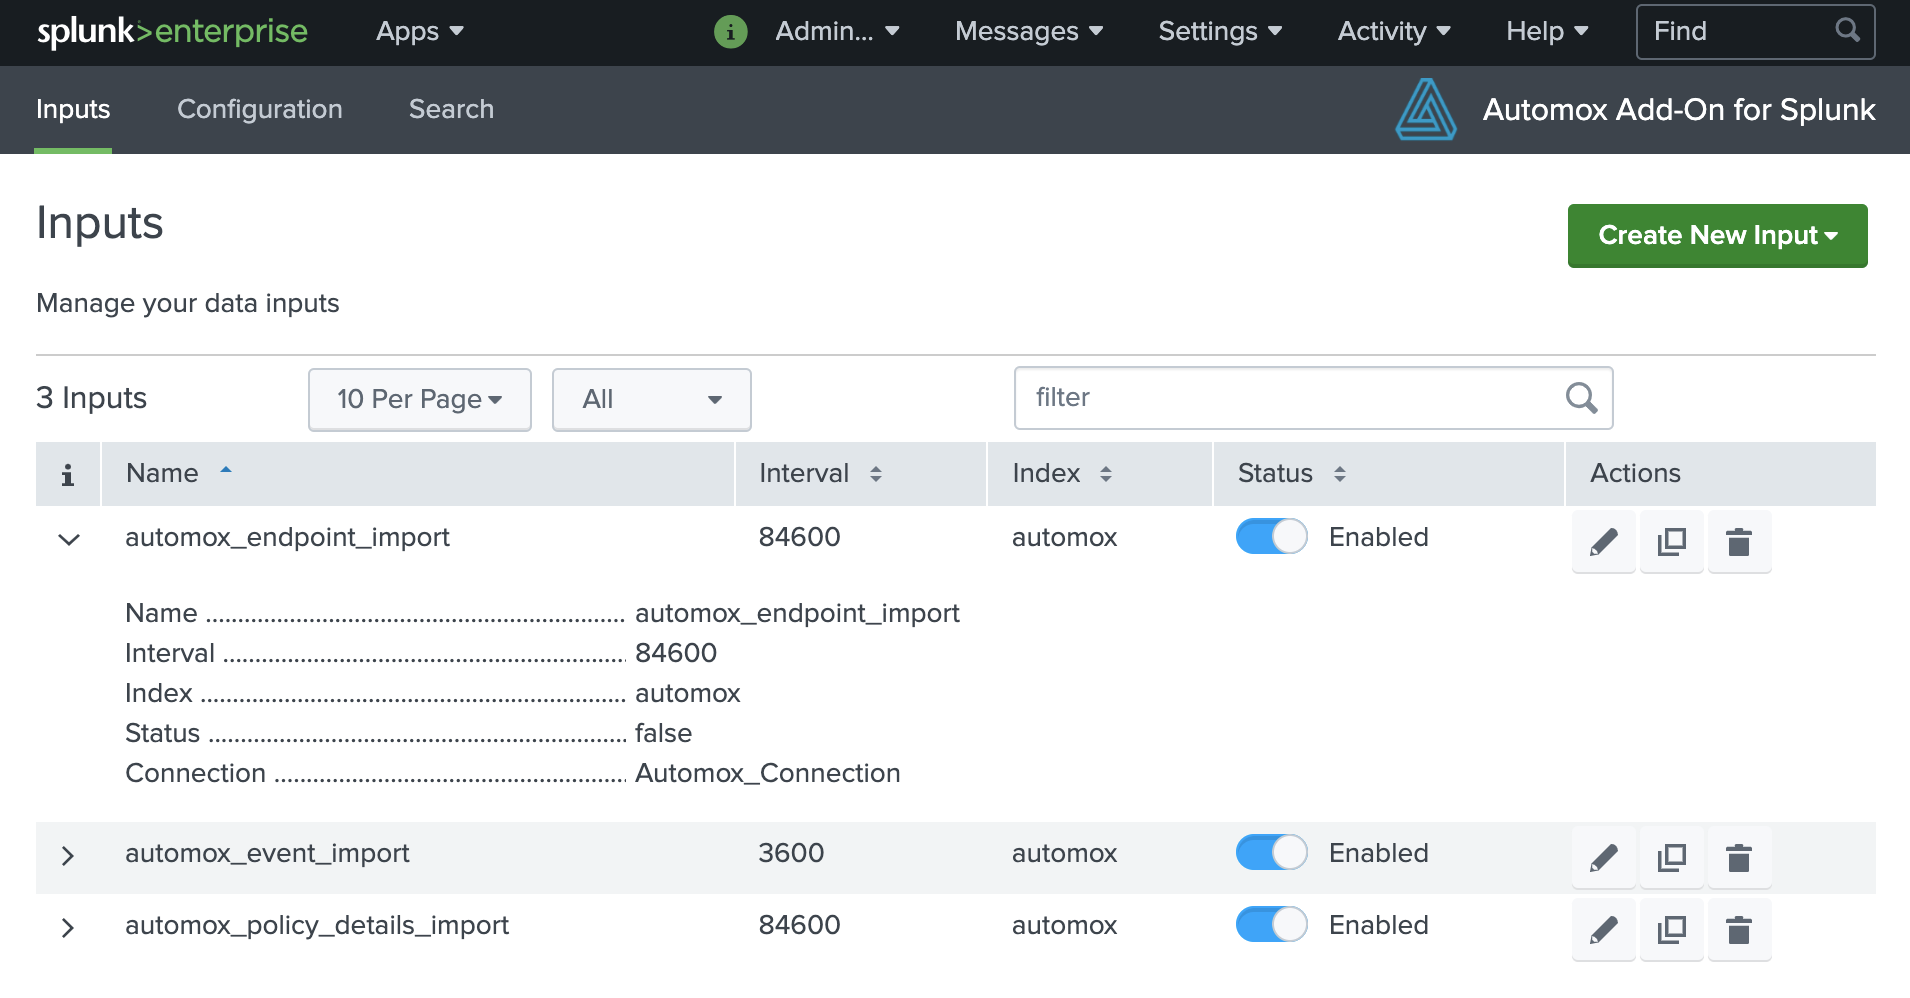Screen dimensions: 1910x998
Task: Delete the automox_endpoint_import input
Action: (1739, 542)
